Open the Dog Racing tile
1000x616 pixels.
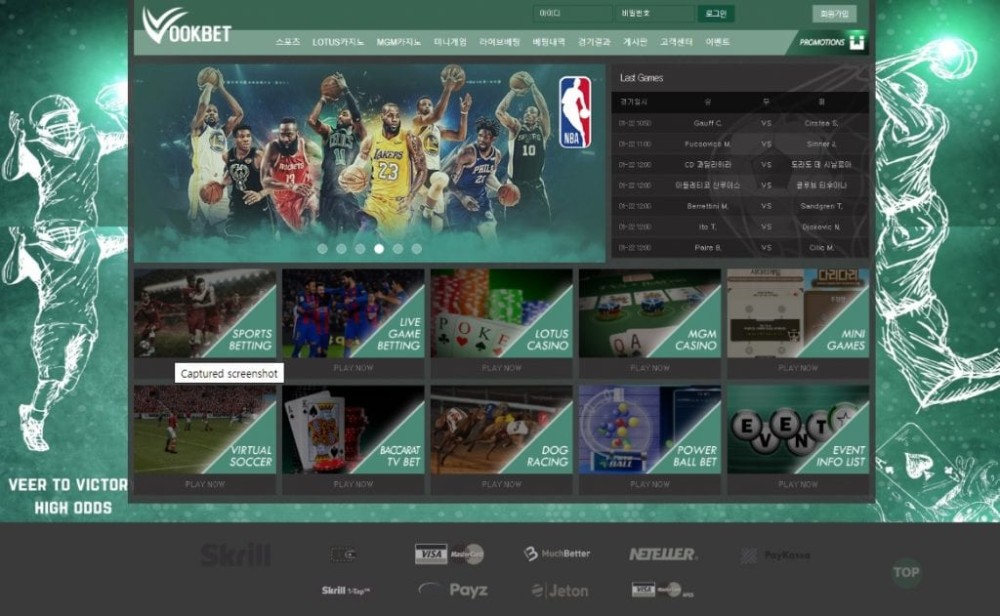pos(501,429)
